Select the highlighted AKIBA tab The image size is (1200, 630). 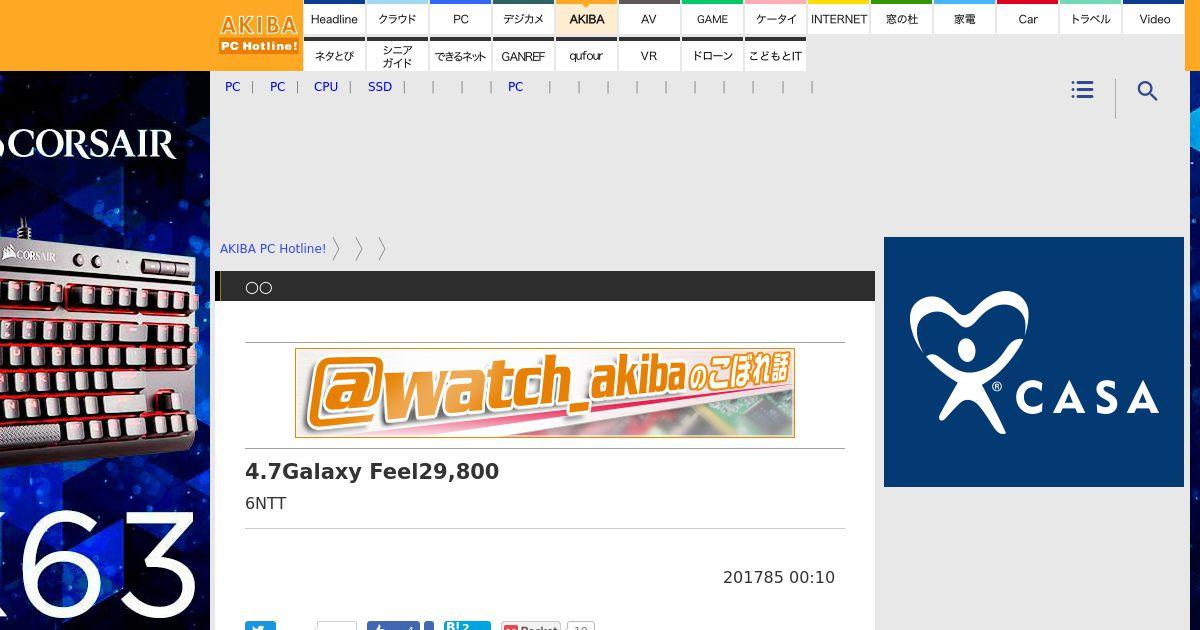click(x=586, y=18)
